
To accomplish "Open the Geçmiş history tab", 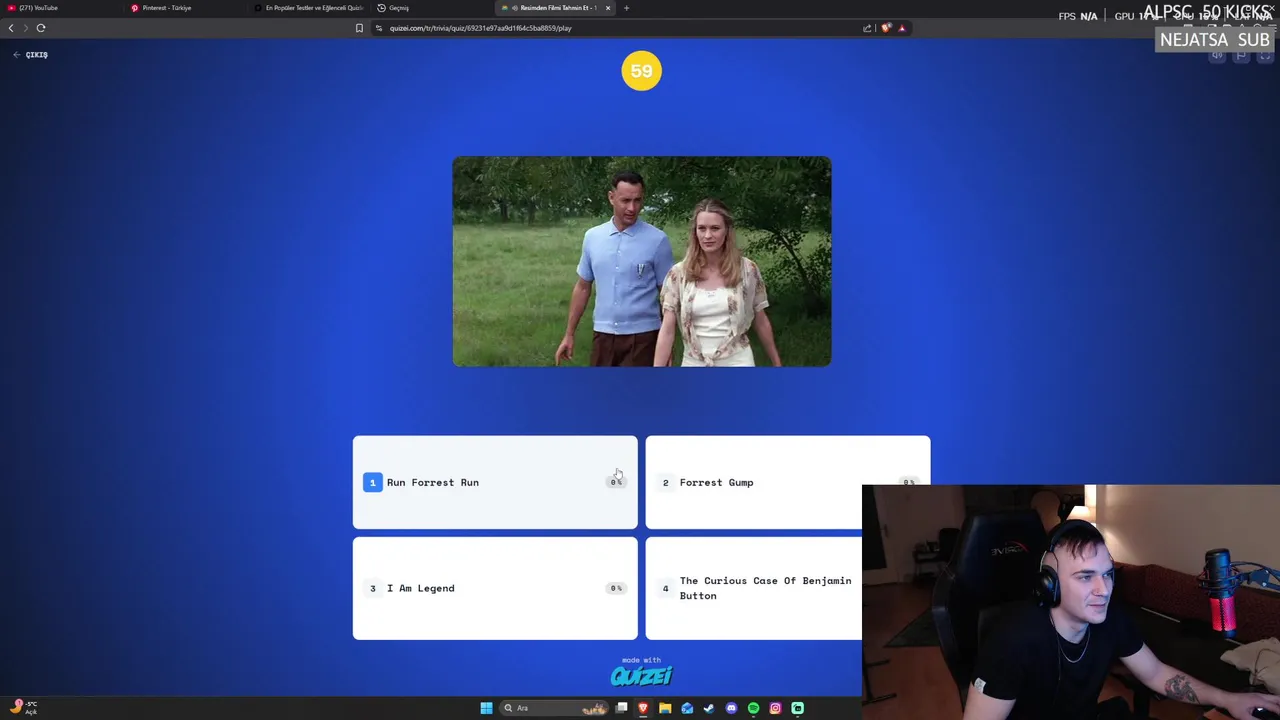I will pyautogui.click(x=432, y=8).
